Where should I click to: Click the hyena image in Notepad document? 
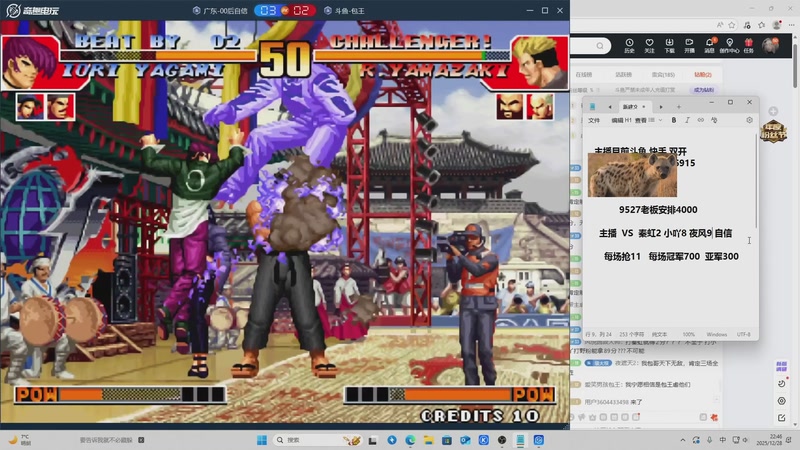click(x=632, y=175)
